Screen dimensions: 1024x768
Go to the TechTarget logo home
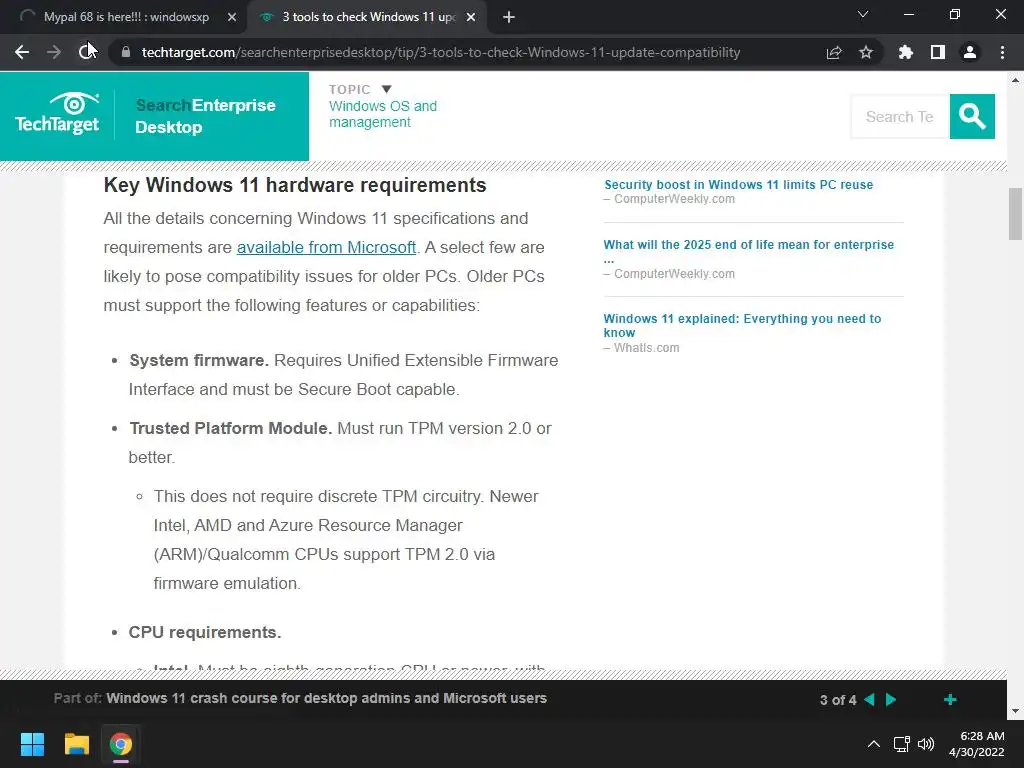pyautogui.click(x=57, y=114)
